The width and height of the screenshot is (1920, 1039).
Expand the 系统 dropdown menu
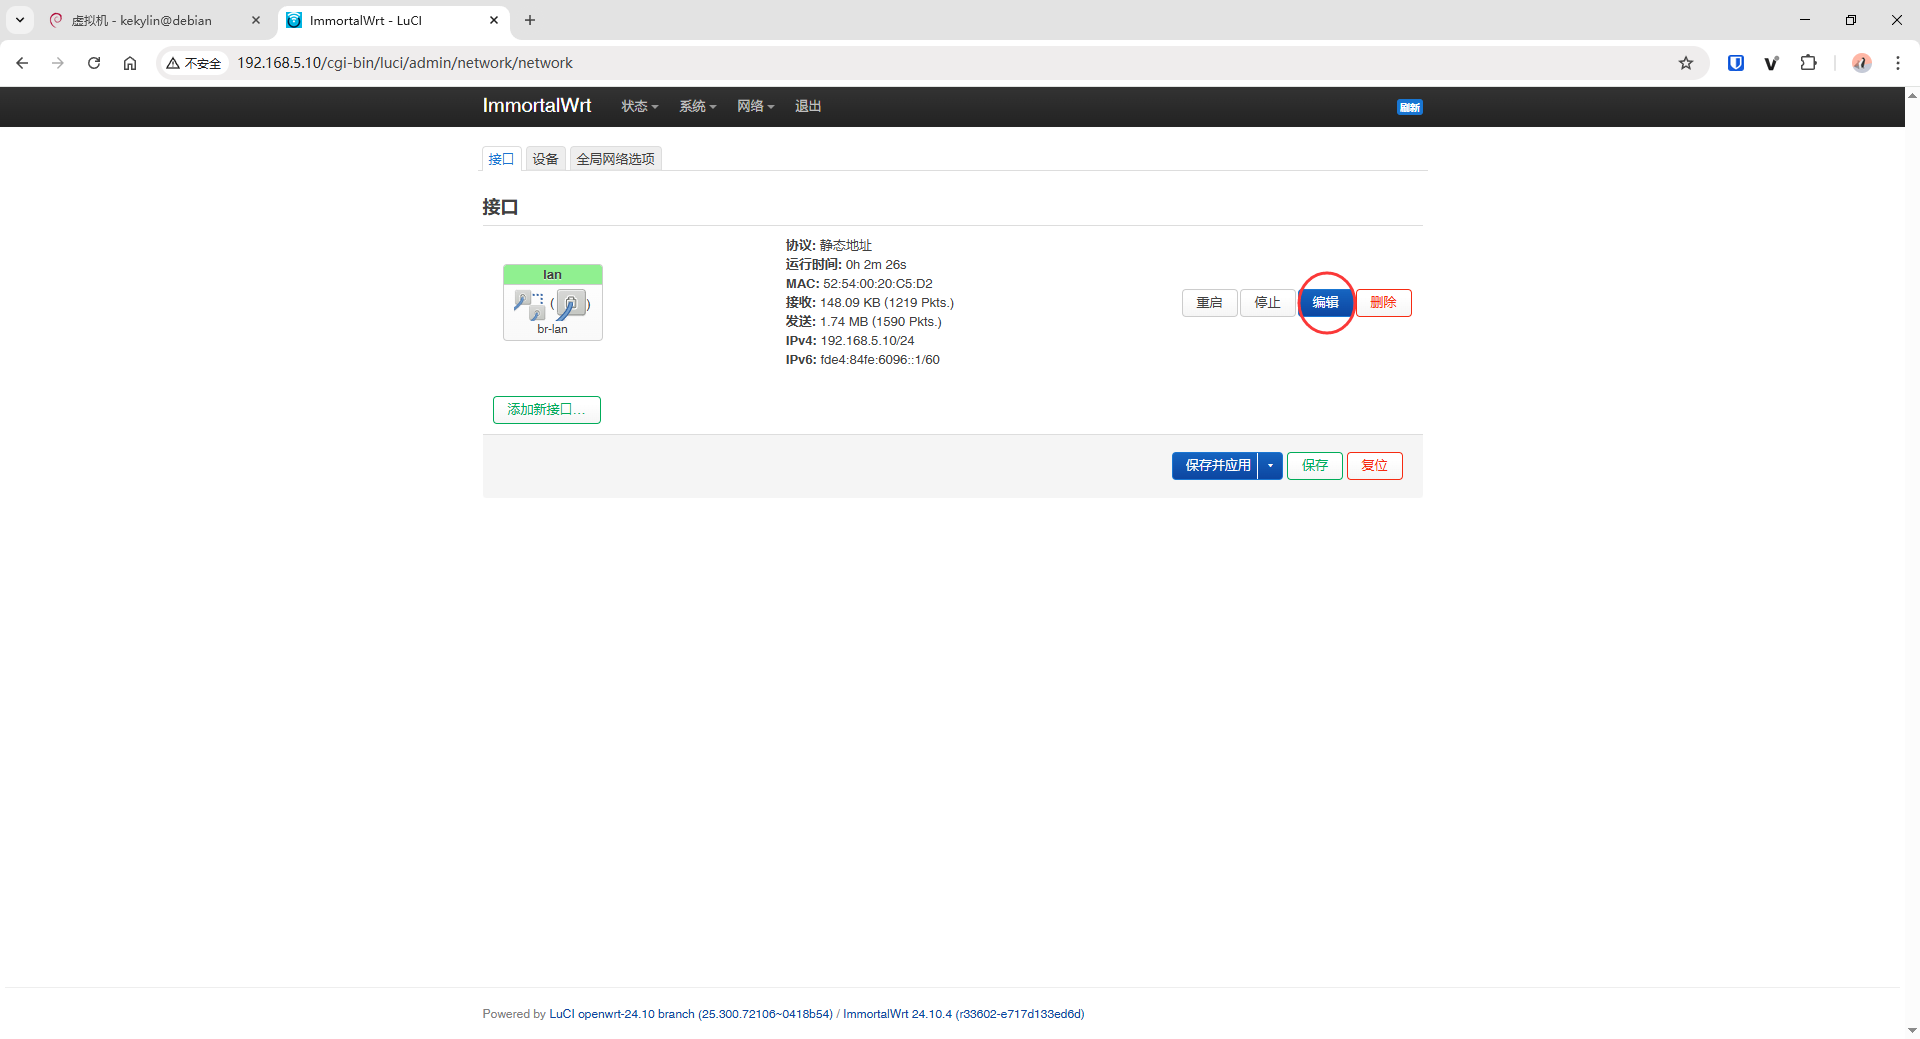coord(697,106)
